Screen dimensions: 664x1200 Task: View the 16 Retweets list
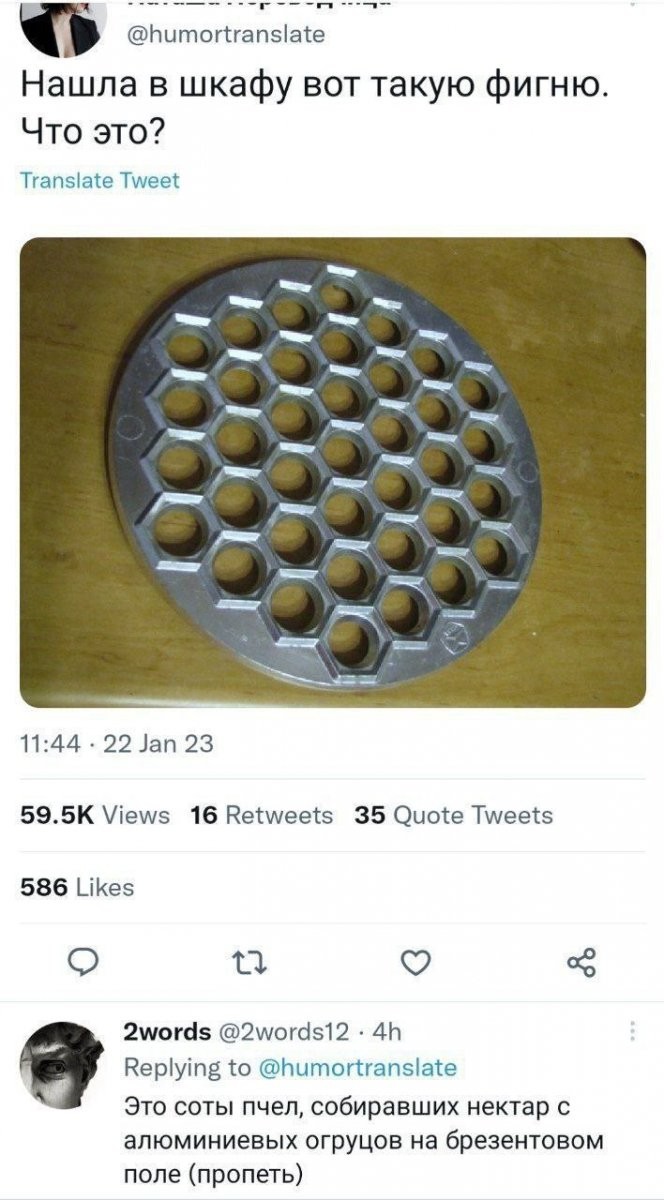tap(262, 815)
